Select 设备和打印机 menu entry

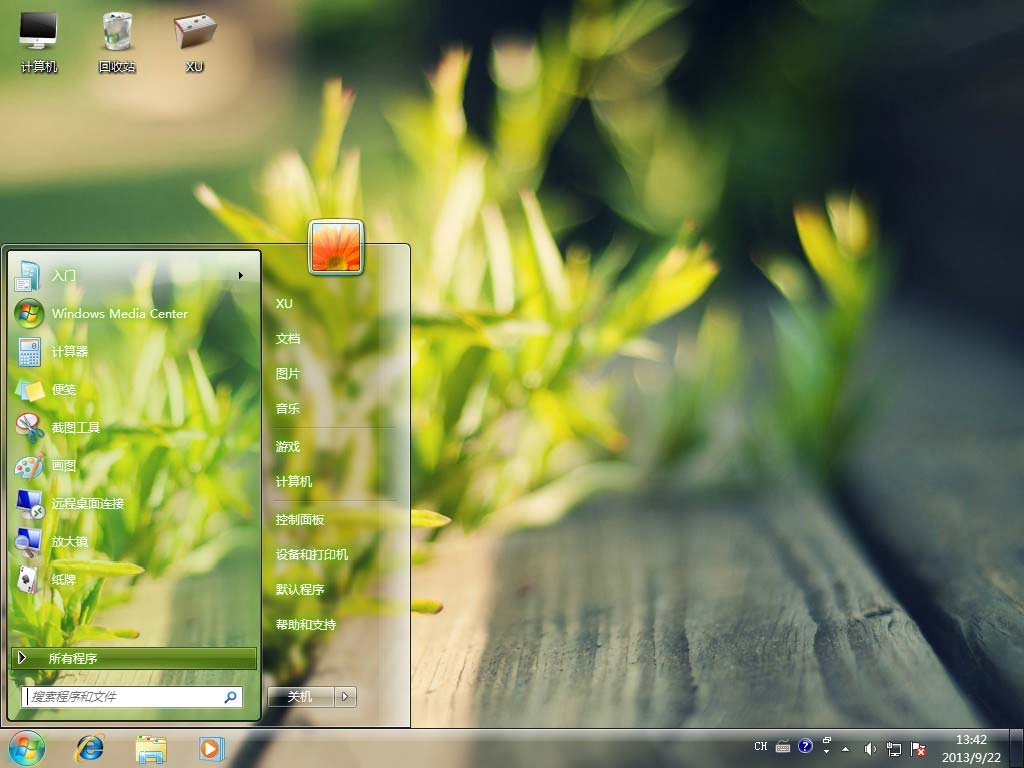(312, 554)
